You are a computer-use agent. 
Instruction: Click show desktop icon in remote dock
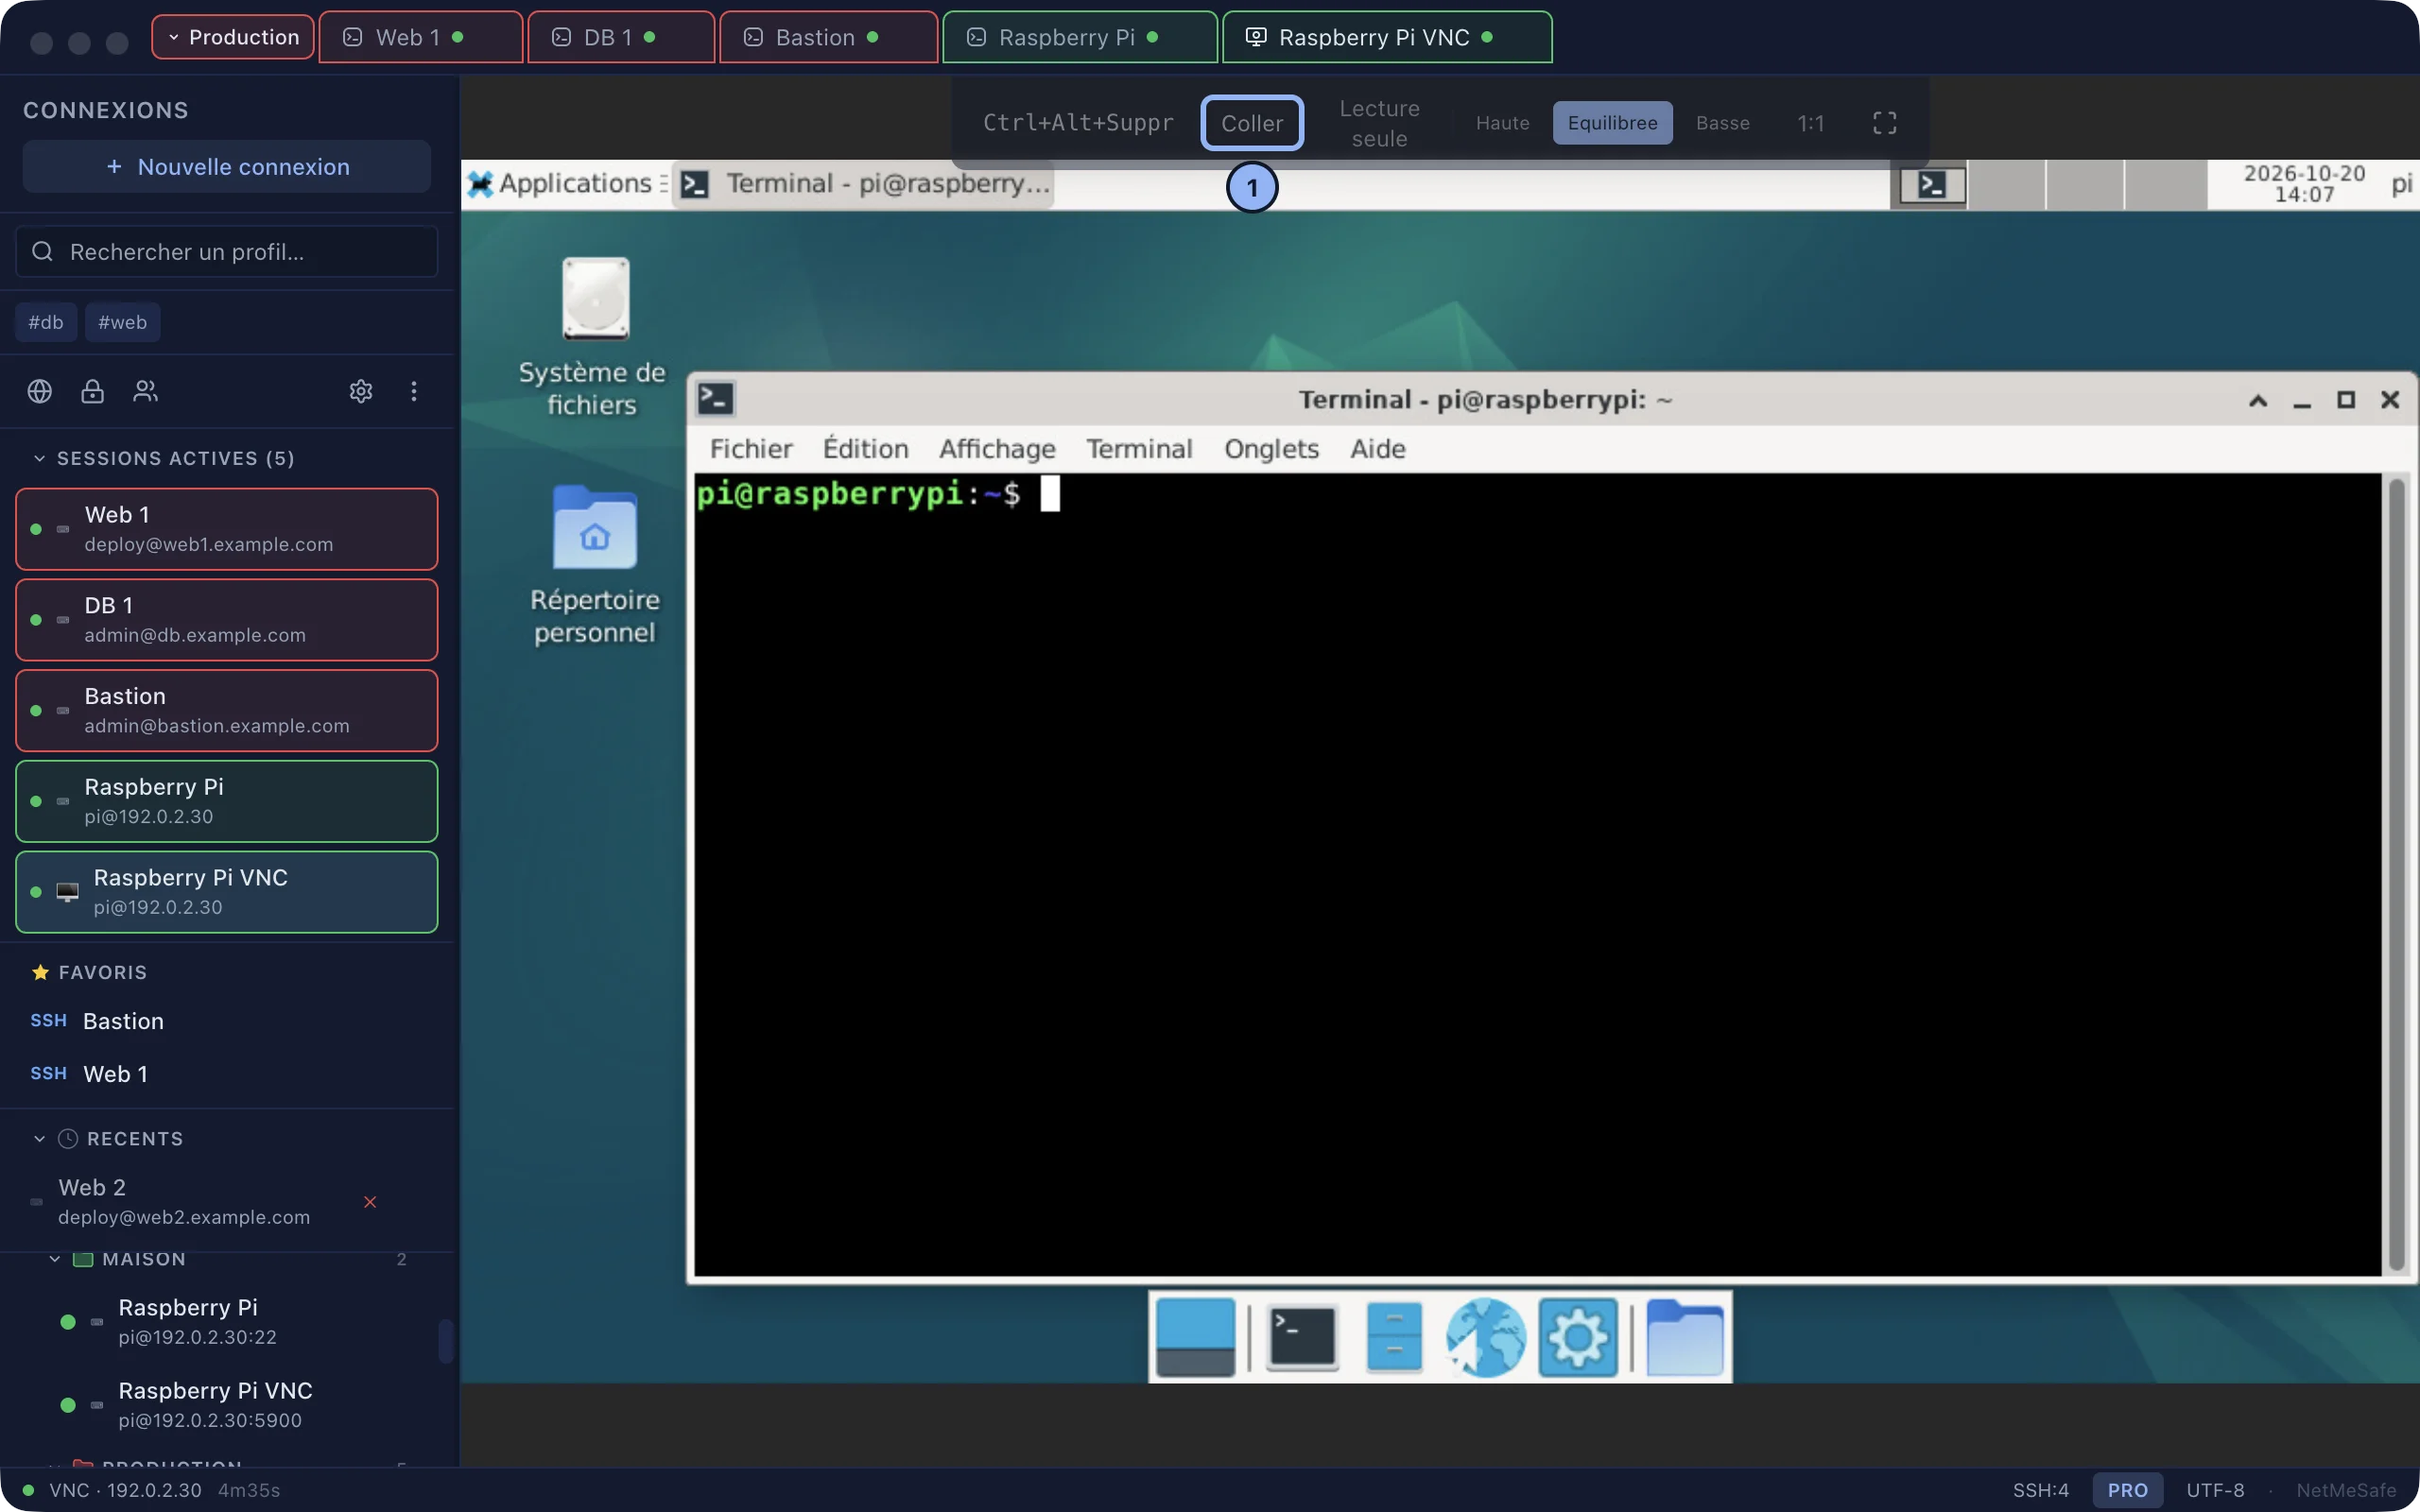[1195, 1337]
